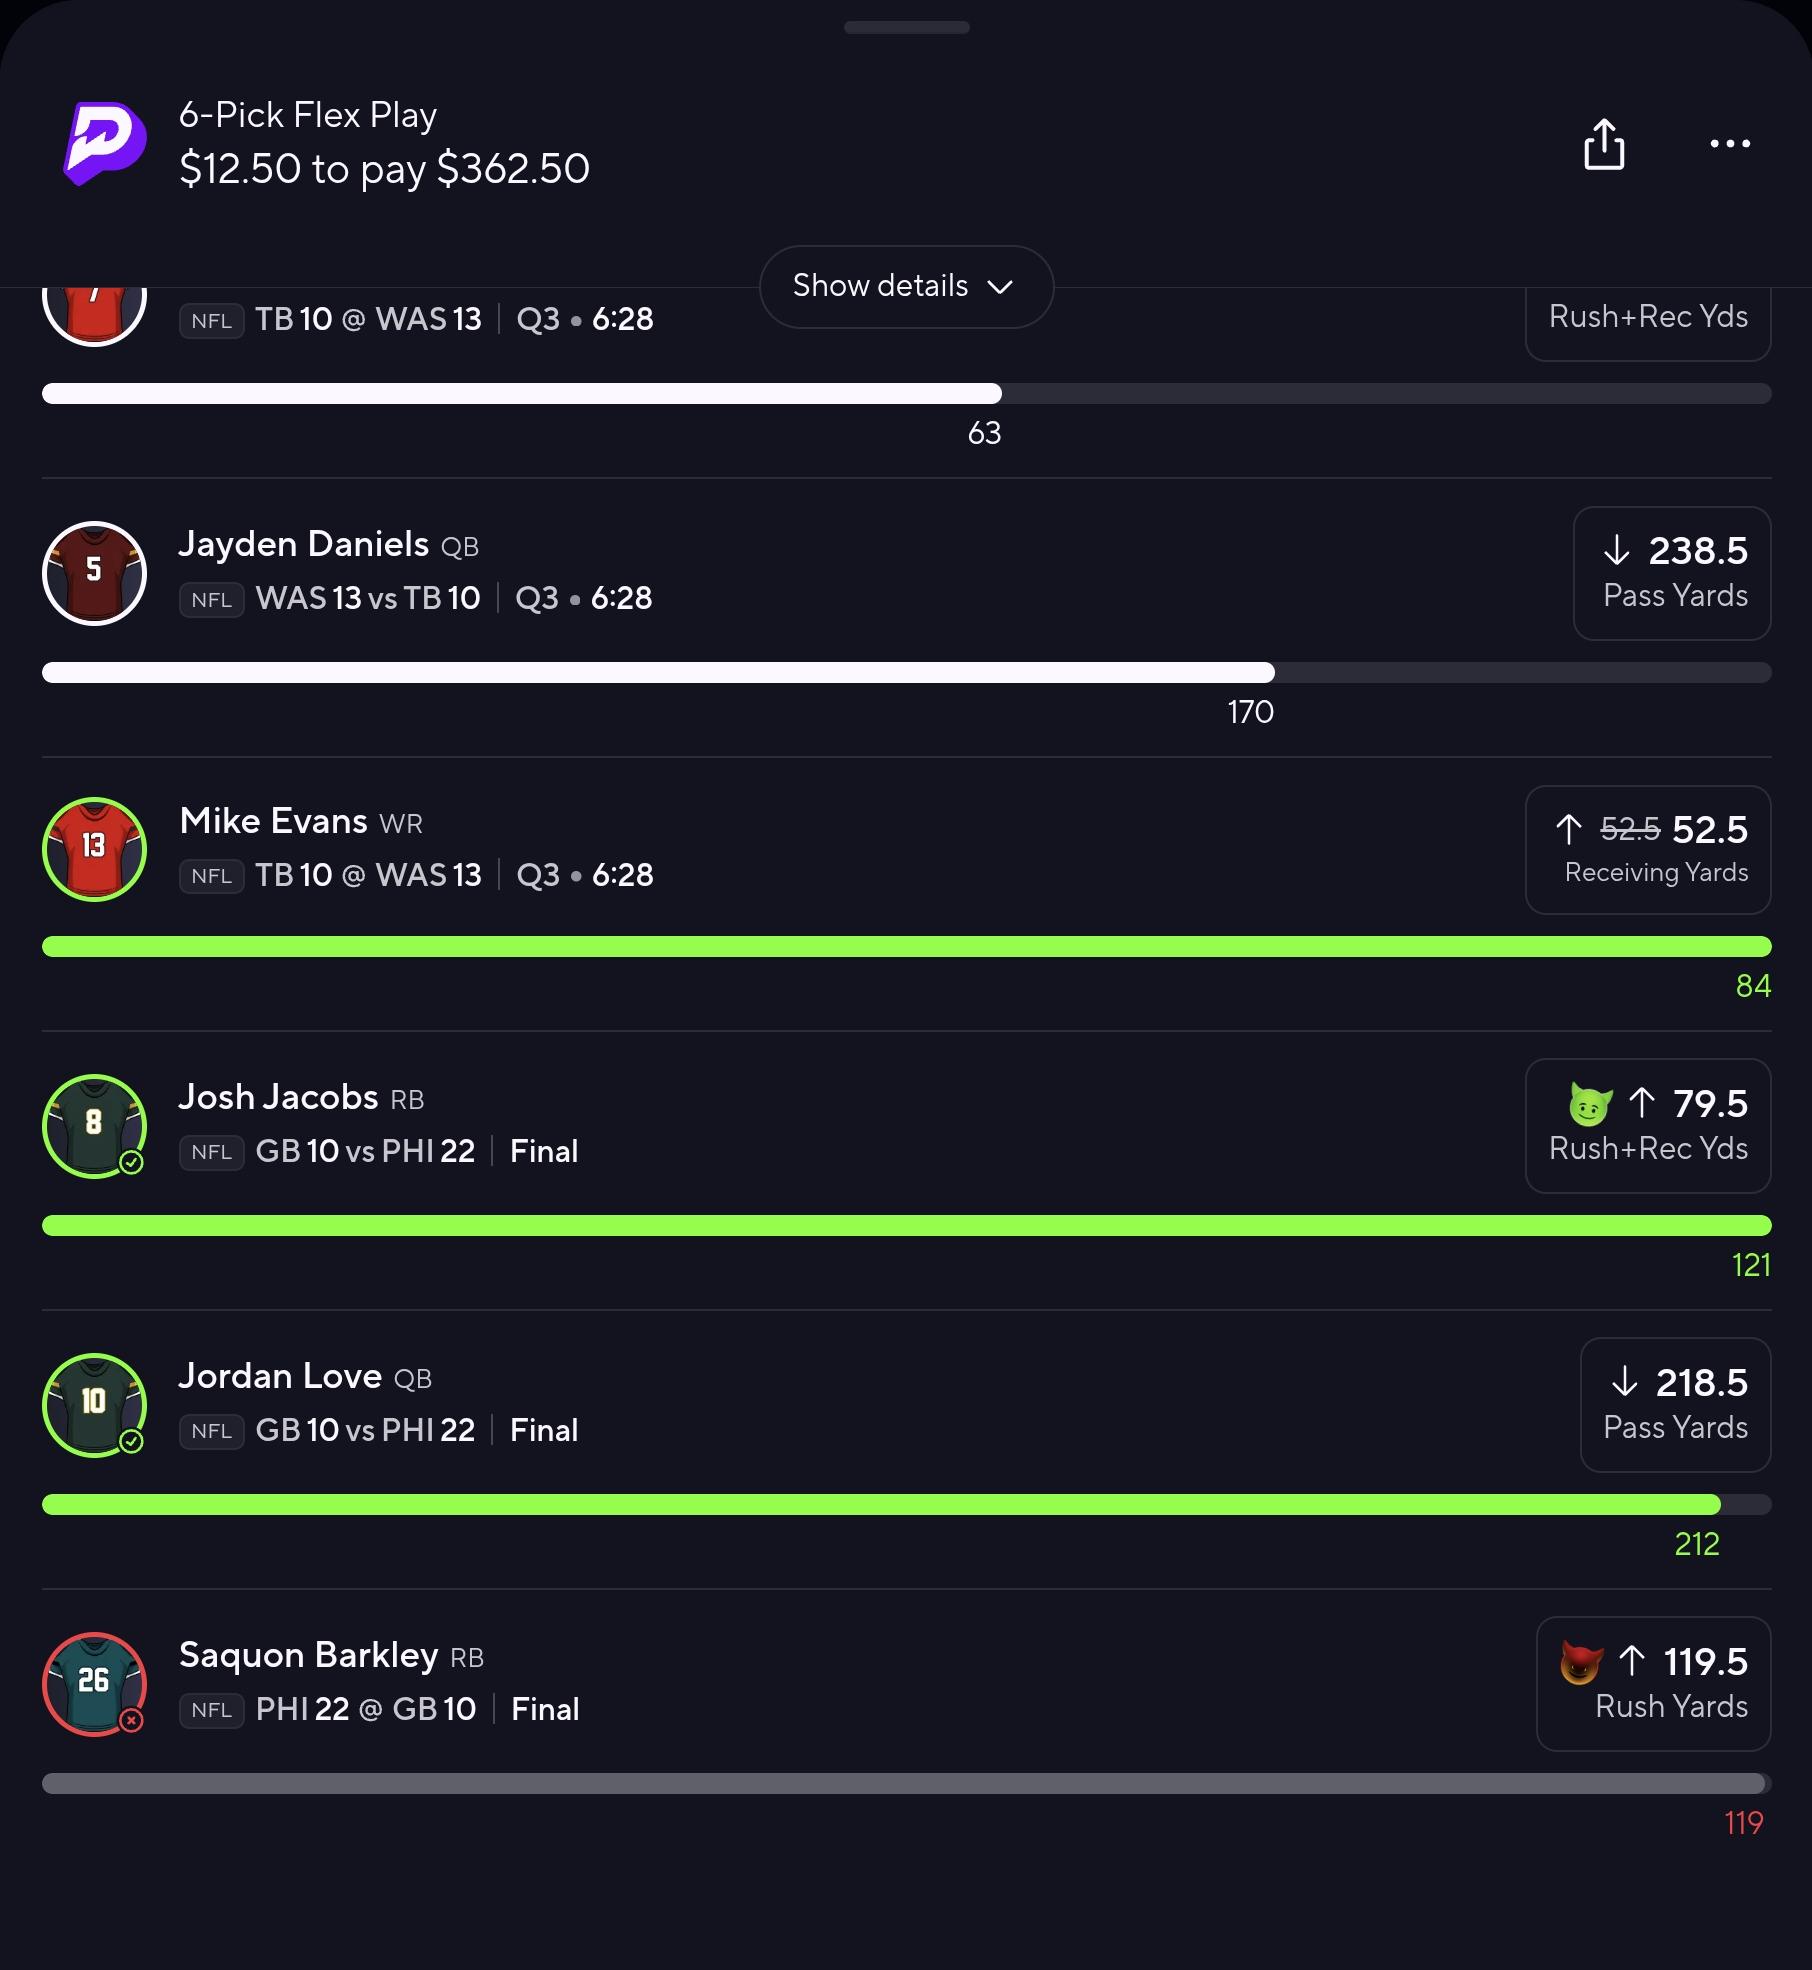Select the 119.5 Rush Yards pick box

tap(1654, 1684)
